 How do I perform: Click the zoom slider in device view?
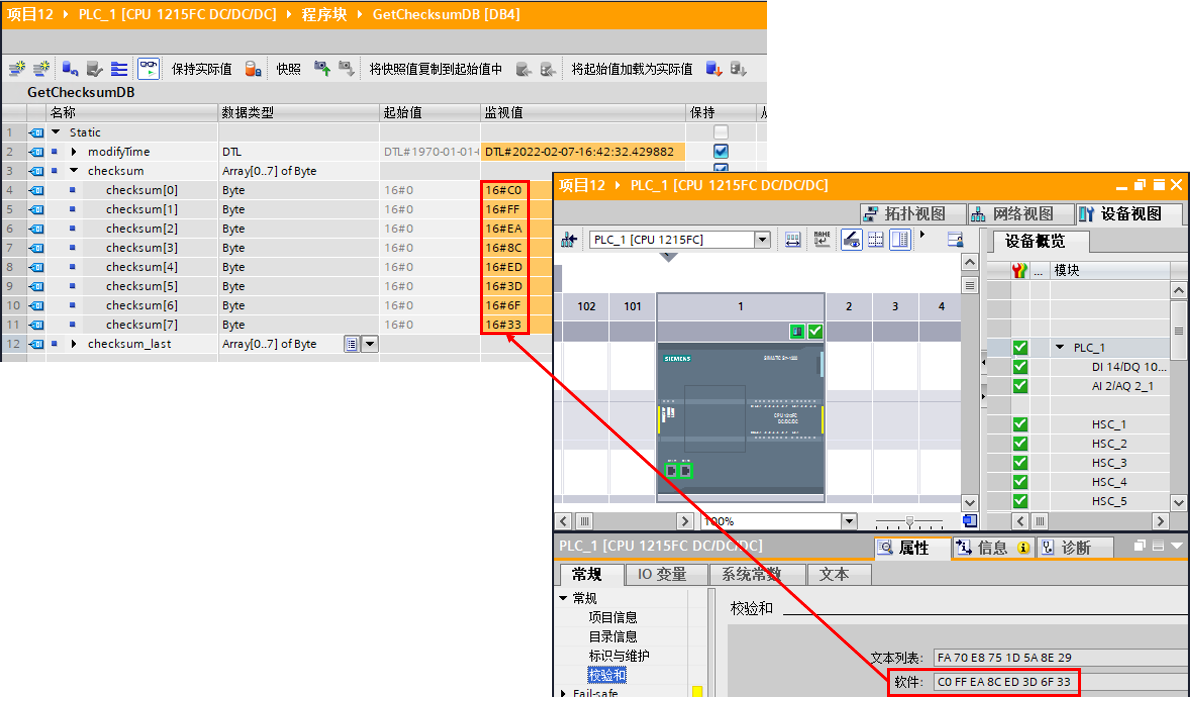(909, 521)
